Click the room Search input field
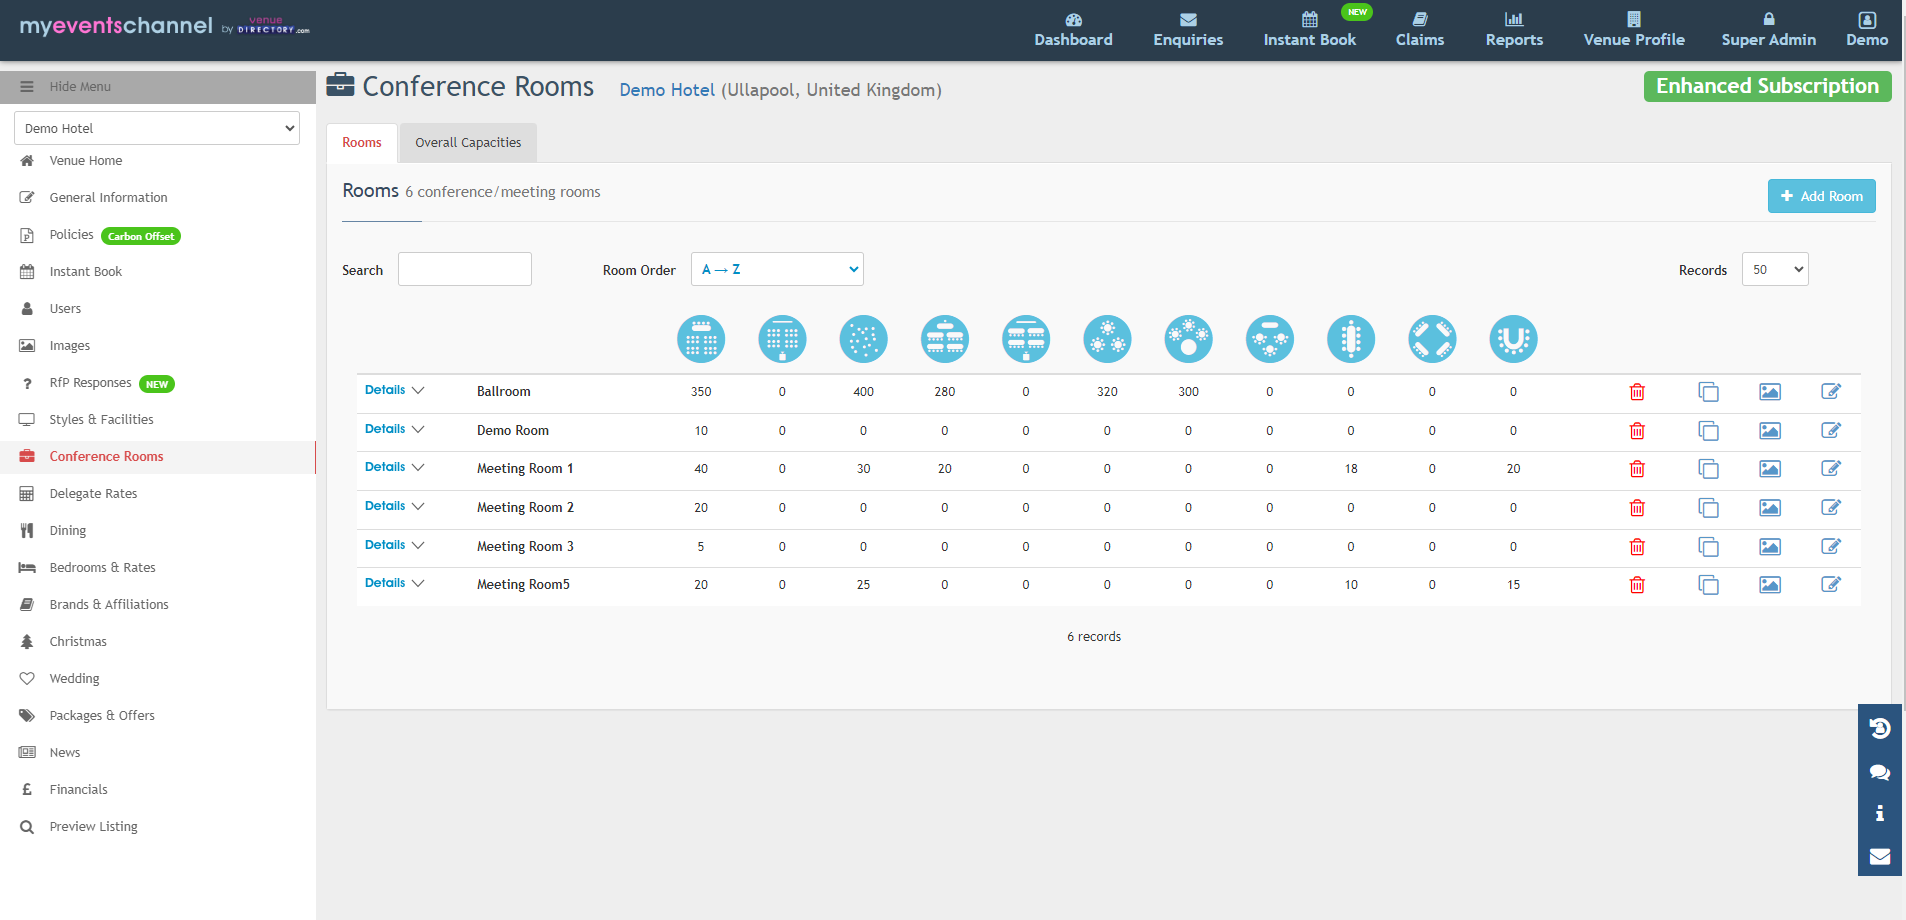Viewport: 1906px width, 920px height. click(465, 269)
